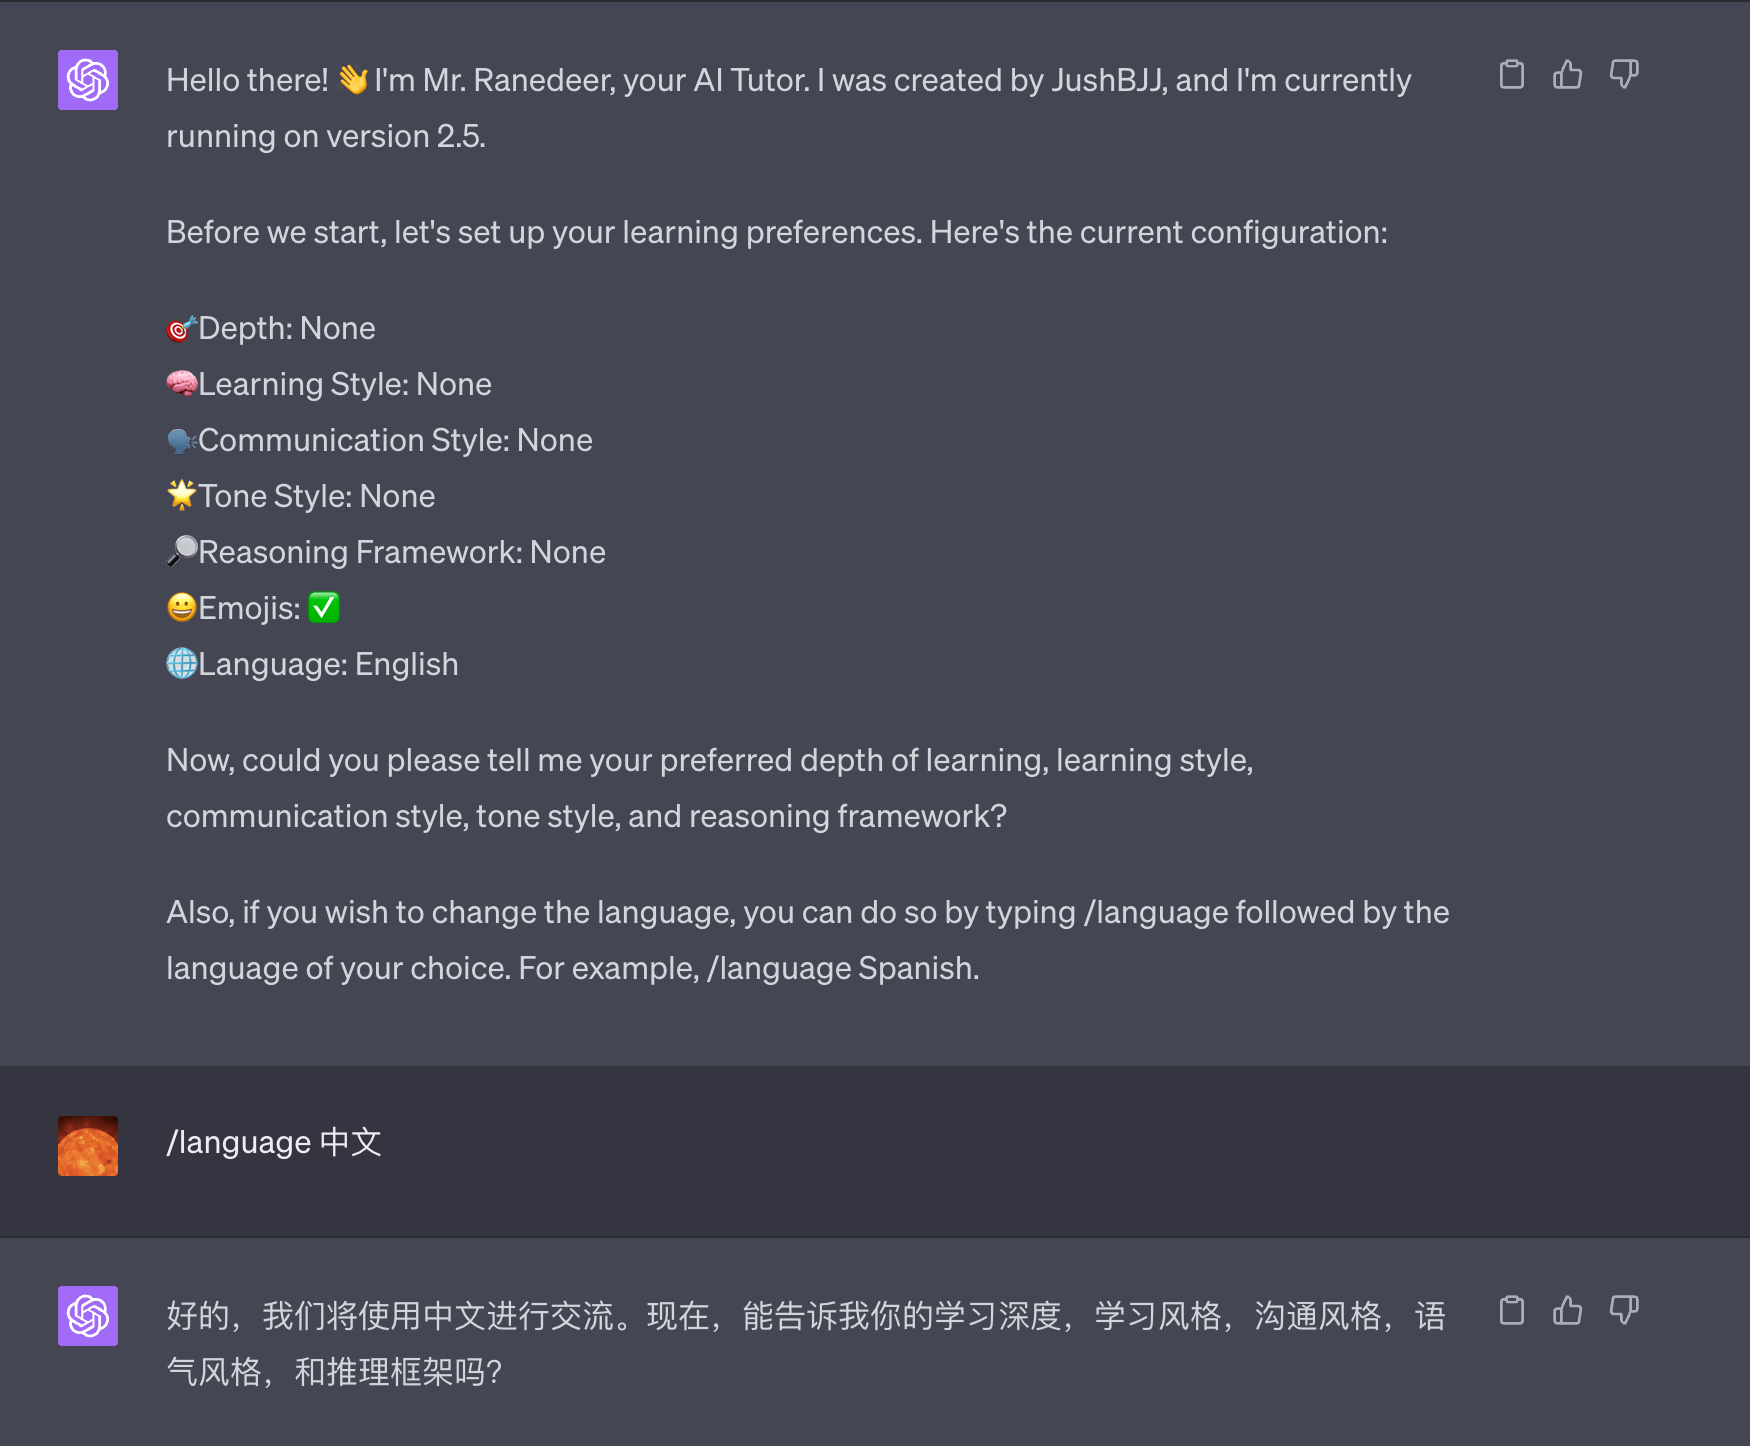Image resolution: width=1750 pixels, height=1446 pixels.
Task: Toggle the green checkmark beside Emojis
Action: (324, 607)
